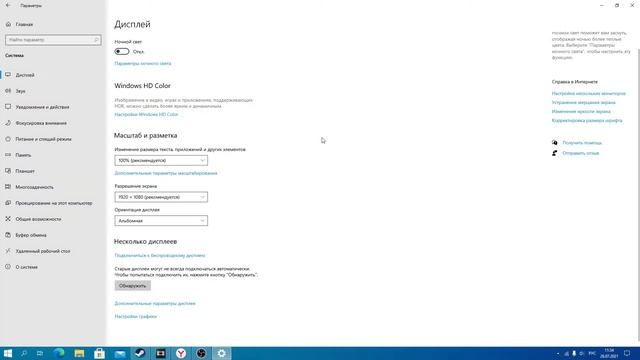This screenshot has width=640, height=360.
Task: Click the volume icon in system tray
Action: point(581,353)
